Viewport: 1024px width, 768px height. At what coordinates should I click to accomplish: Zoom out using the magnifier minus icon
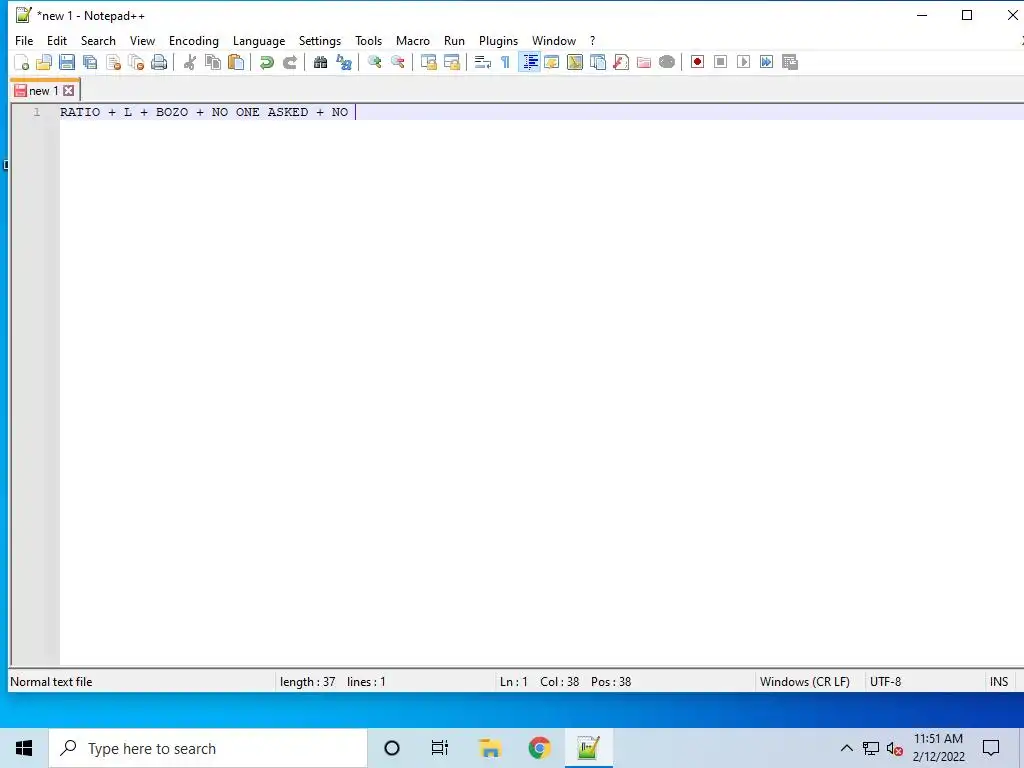[x=397, y=62]
